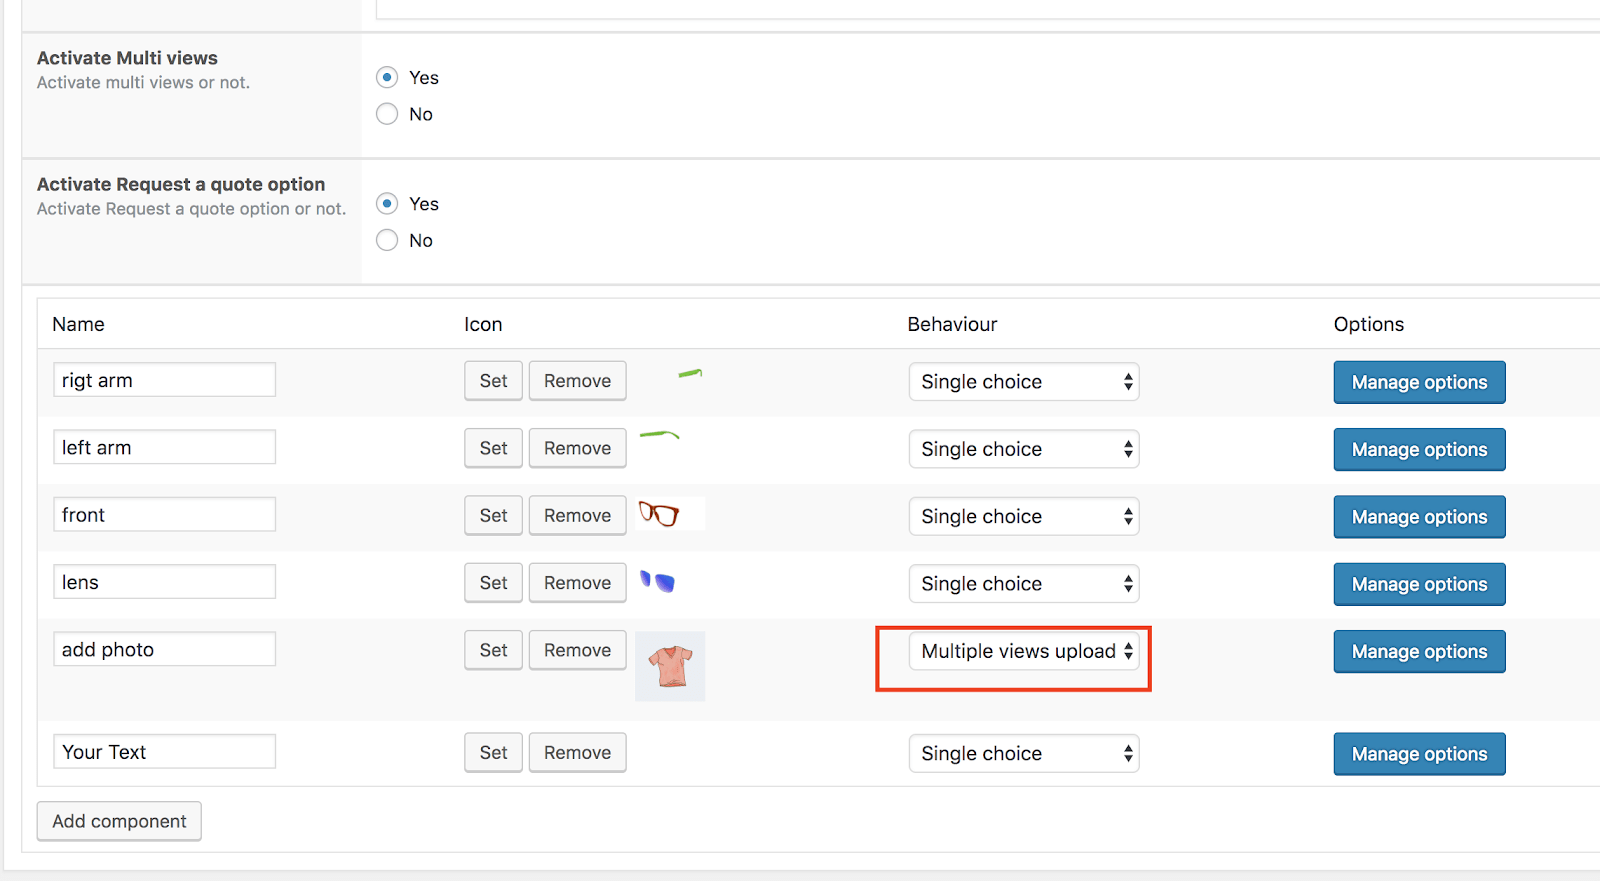
Task: Manage options for lens component
Action: click(x=1419, y=584)
